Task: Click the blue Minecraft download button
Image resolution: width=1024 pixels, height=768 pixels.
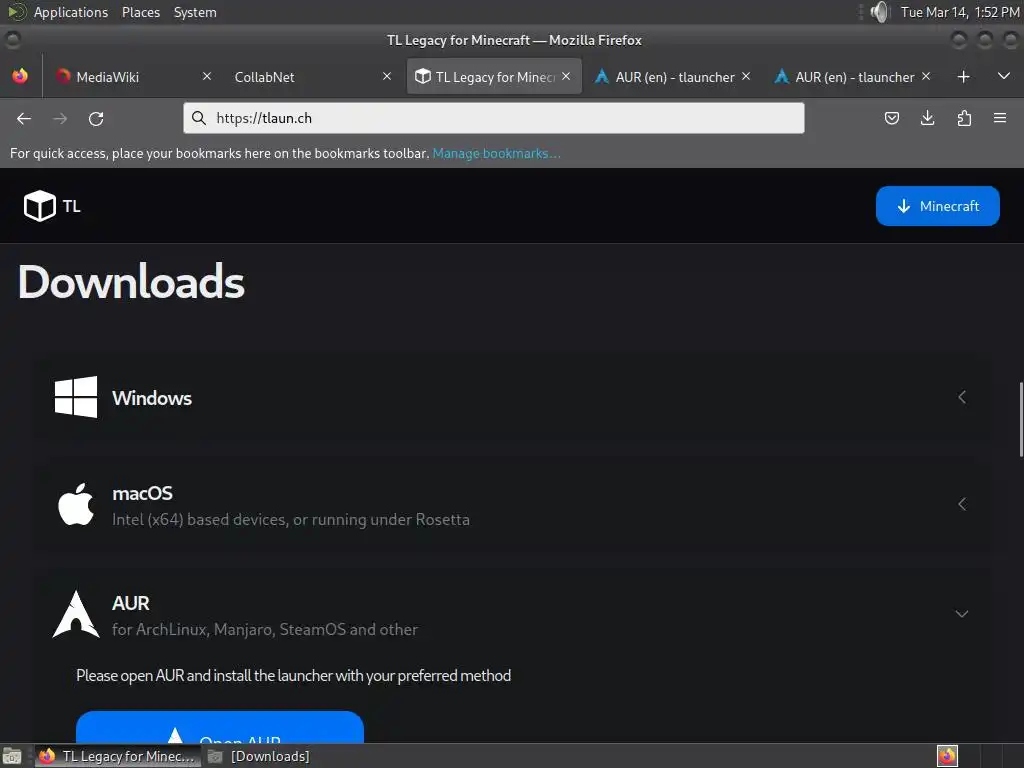Action: click(937, 206)
